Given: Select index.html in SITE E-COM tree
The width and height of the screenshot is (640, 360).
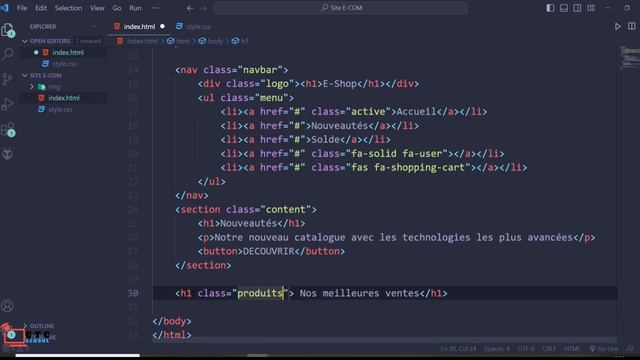Looking at the screenshot, I should point(64,98).
